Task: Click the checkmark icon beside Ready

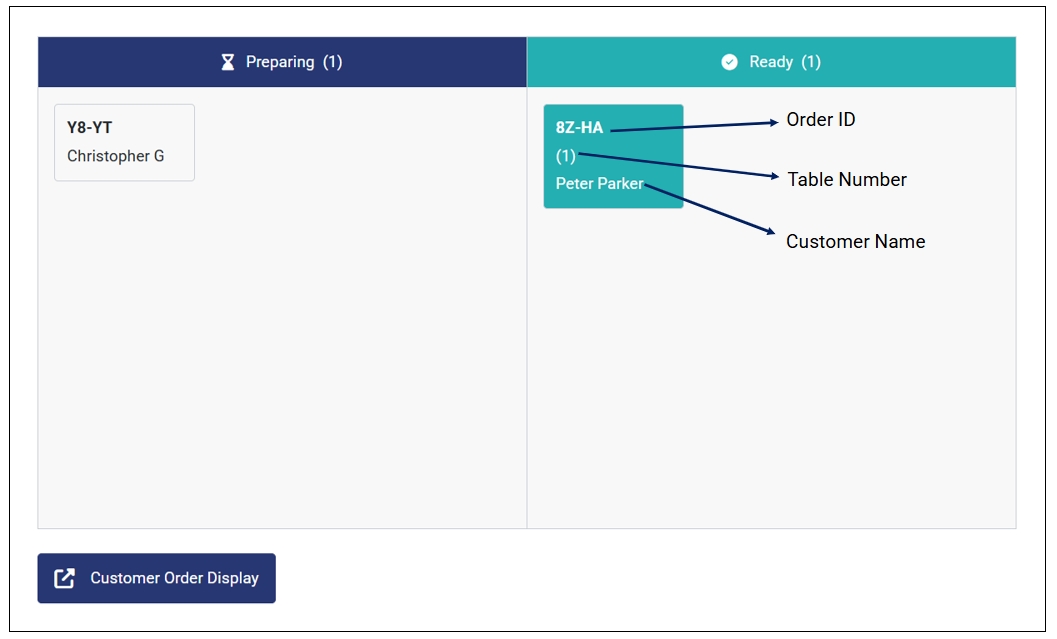Action: click(x=729, y=62)
